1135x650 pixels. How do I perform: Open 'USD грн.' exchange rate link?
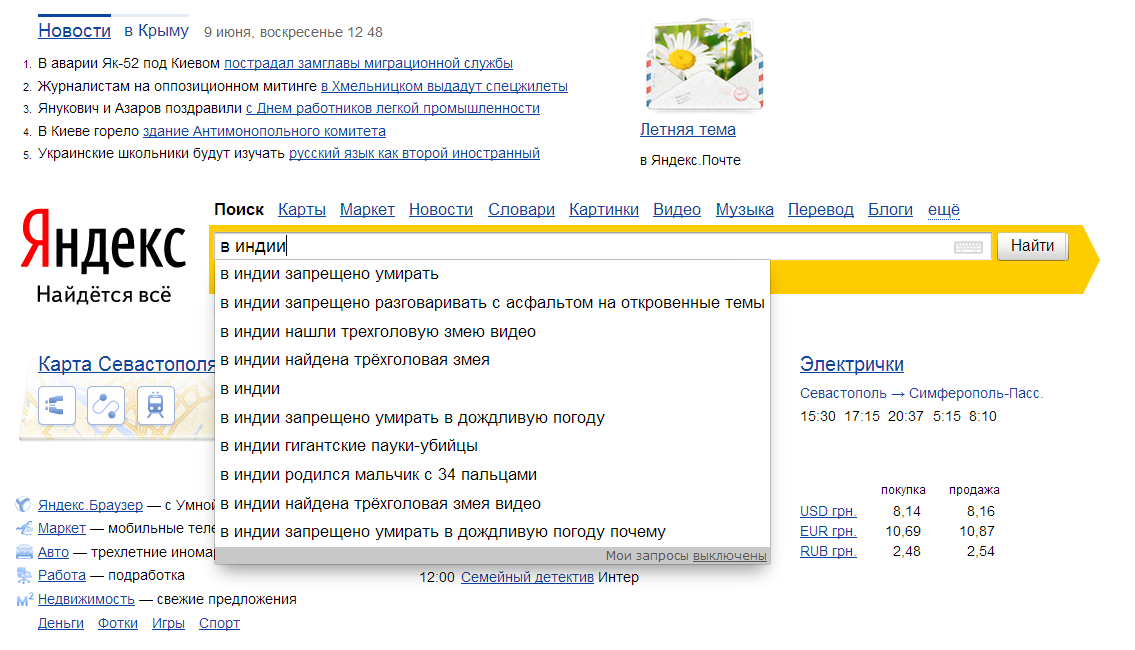[x=828, y=511]
